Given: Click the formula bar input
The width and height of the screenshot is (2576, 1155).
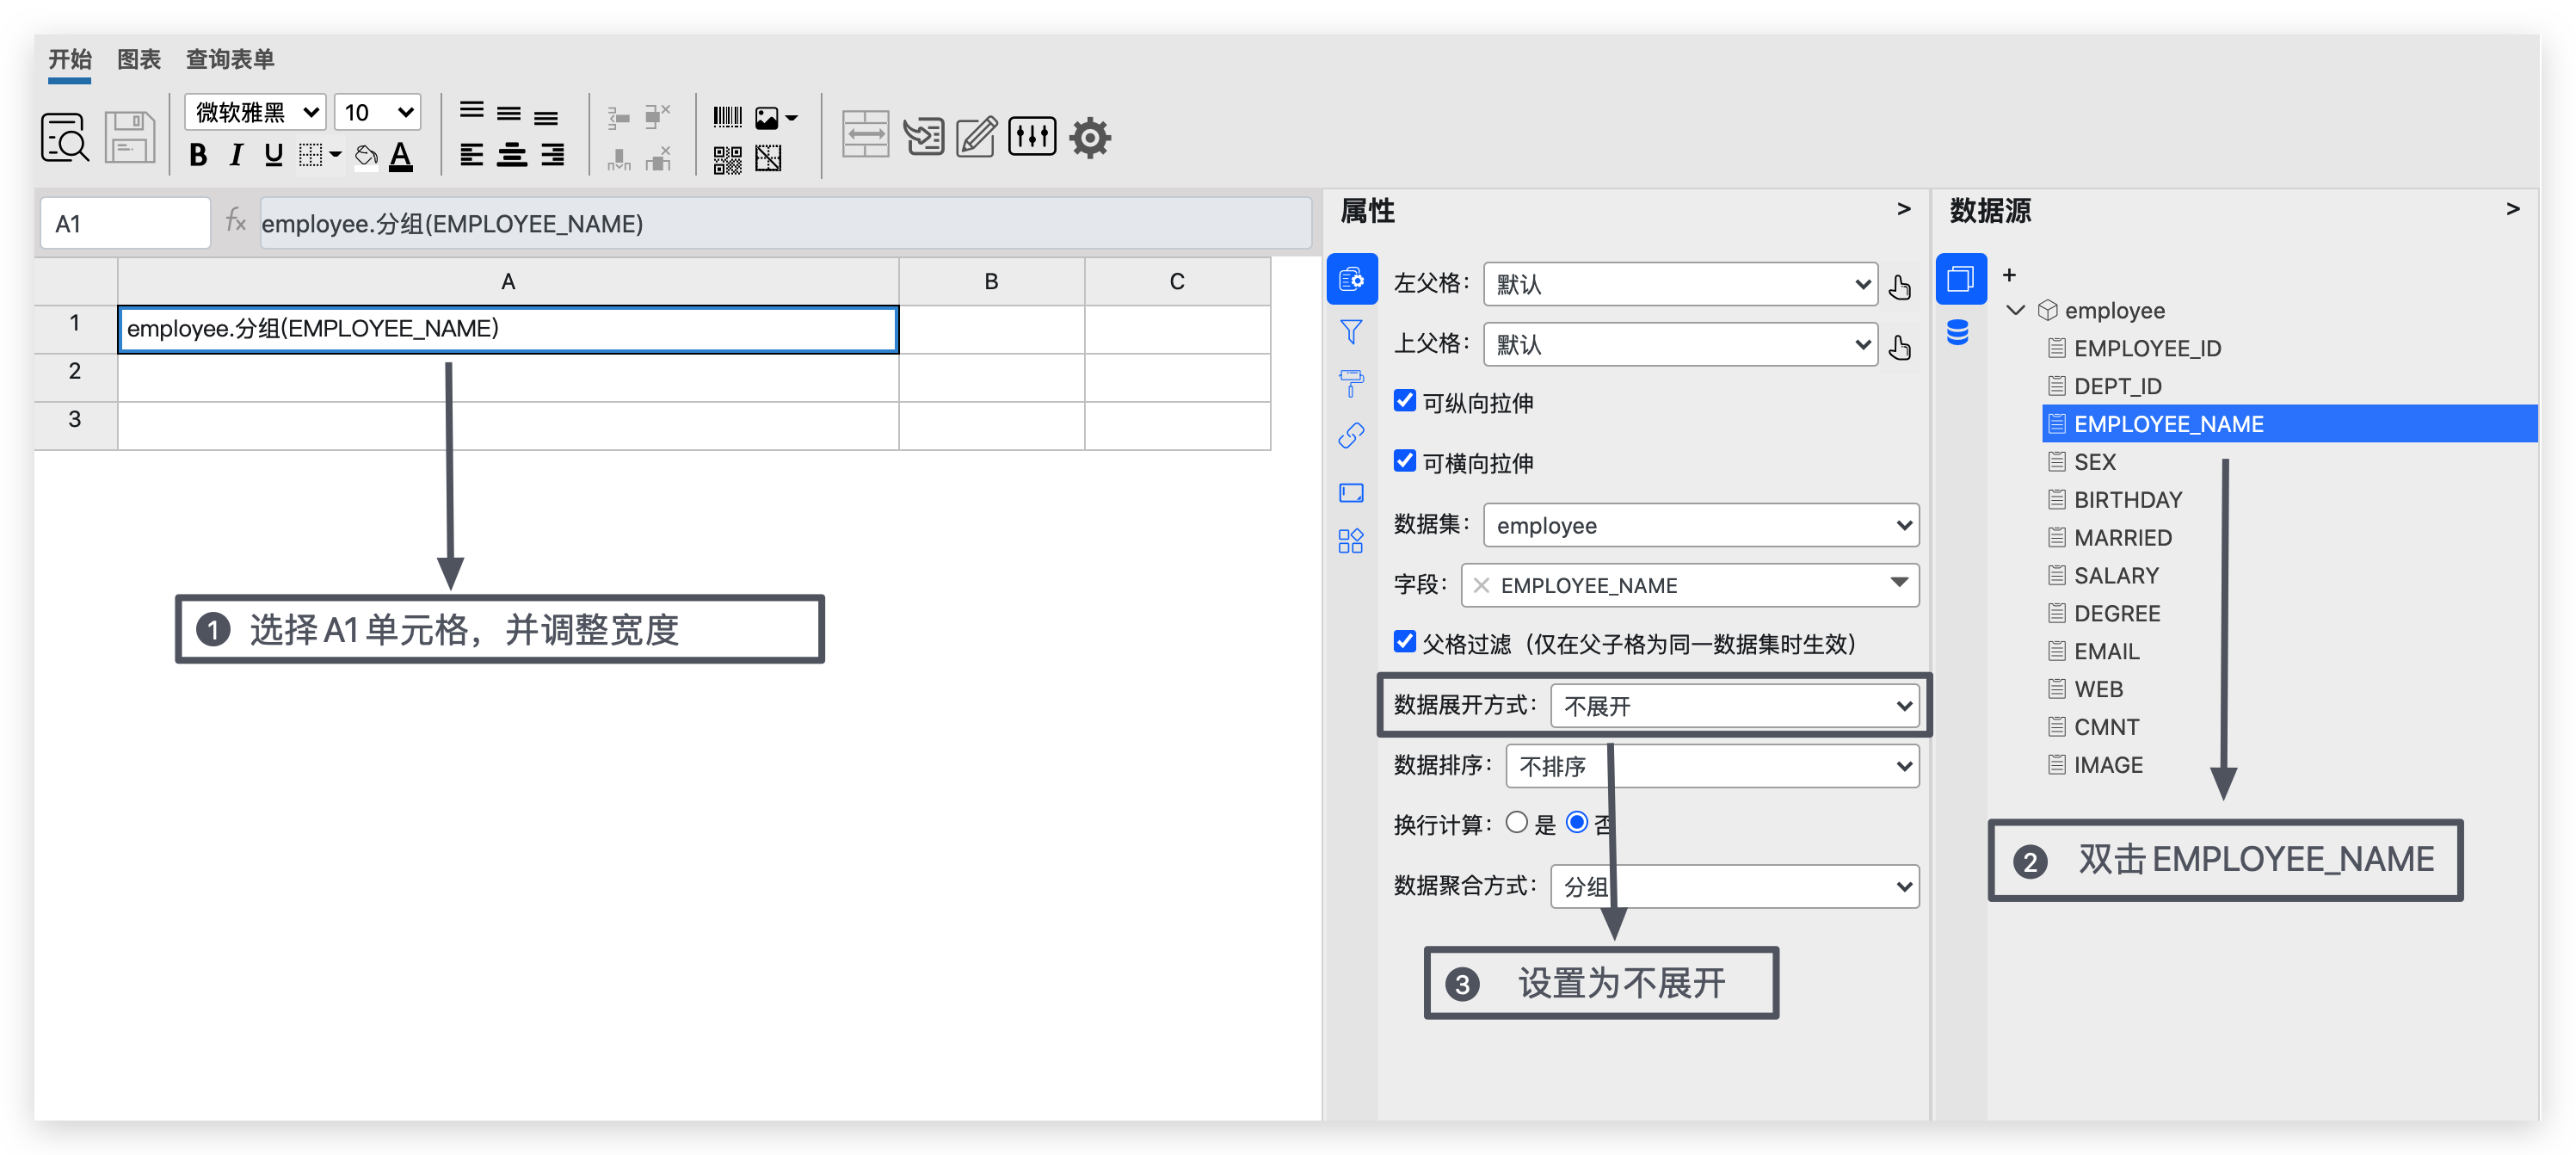Looking at the screenshot, I should [785, 223].
